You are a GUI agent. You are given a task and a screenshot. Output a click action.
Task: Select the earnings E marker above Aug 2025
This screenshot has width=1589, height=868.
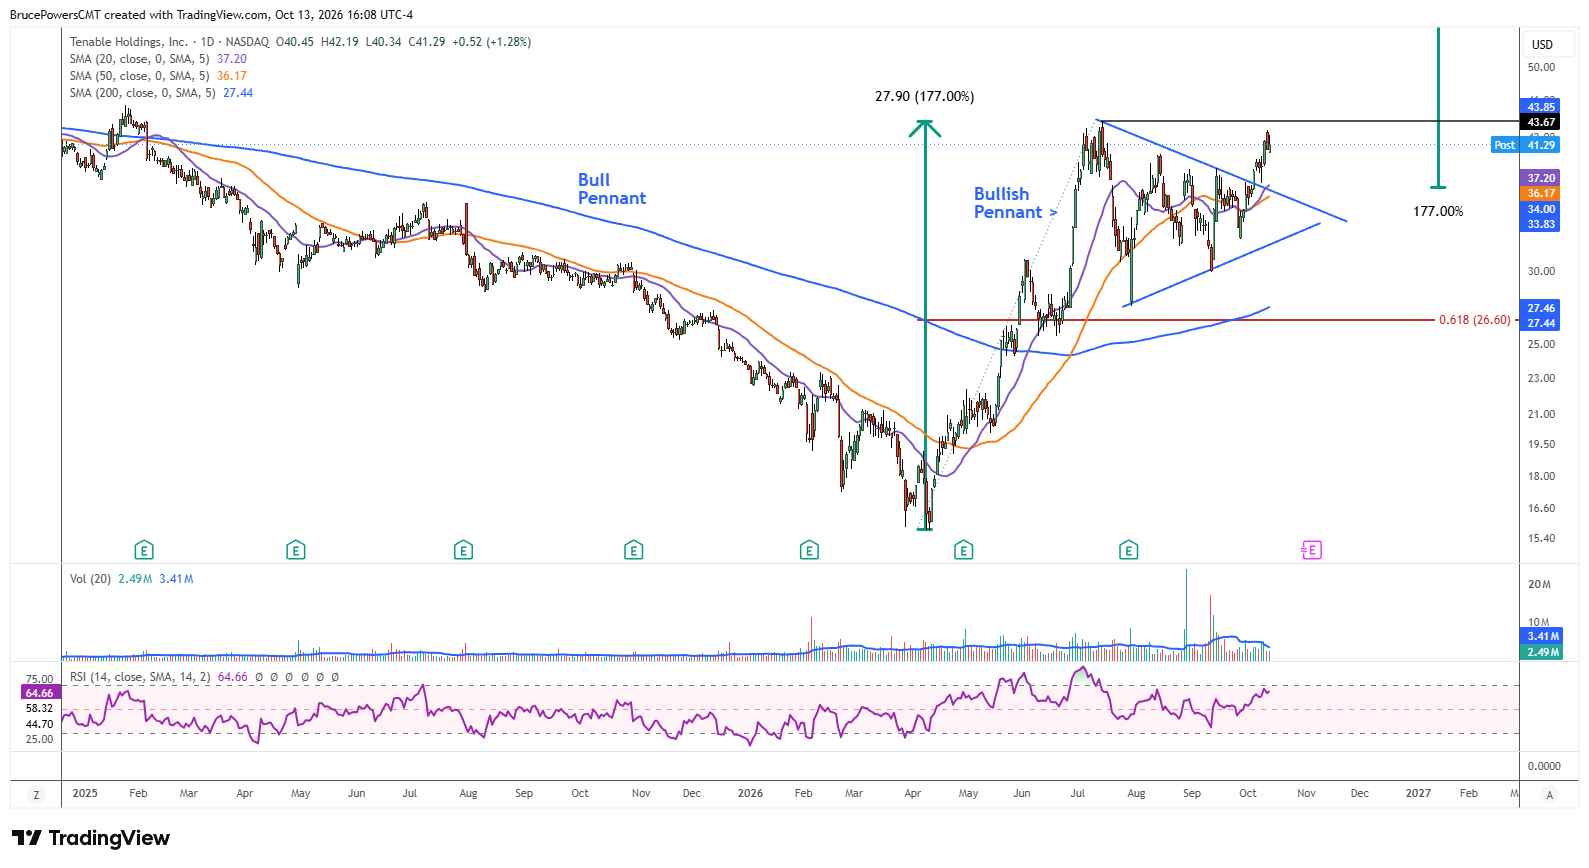(463, 550)
